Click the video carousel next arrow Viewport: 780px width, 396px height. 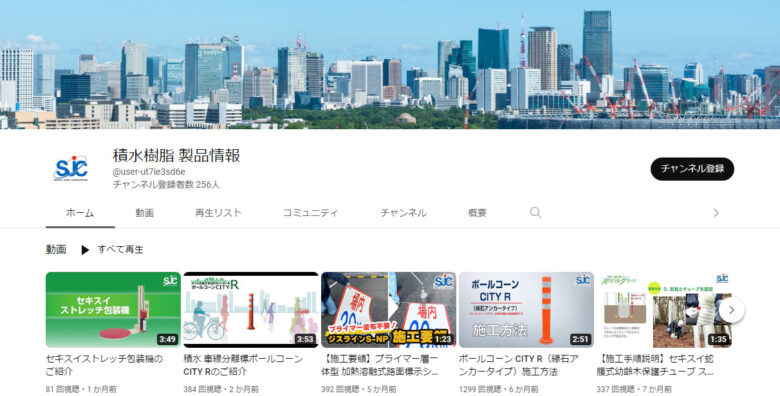731,310
